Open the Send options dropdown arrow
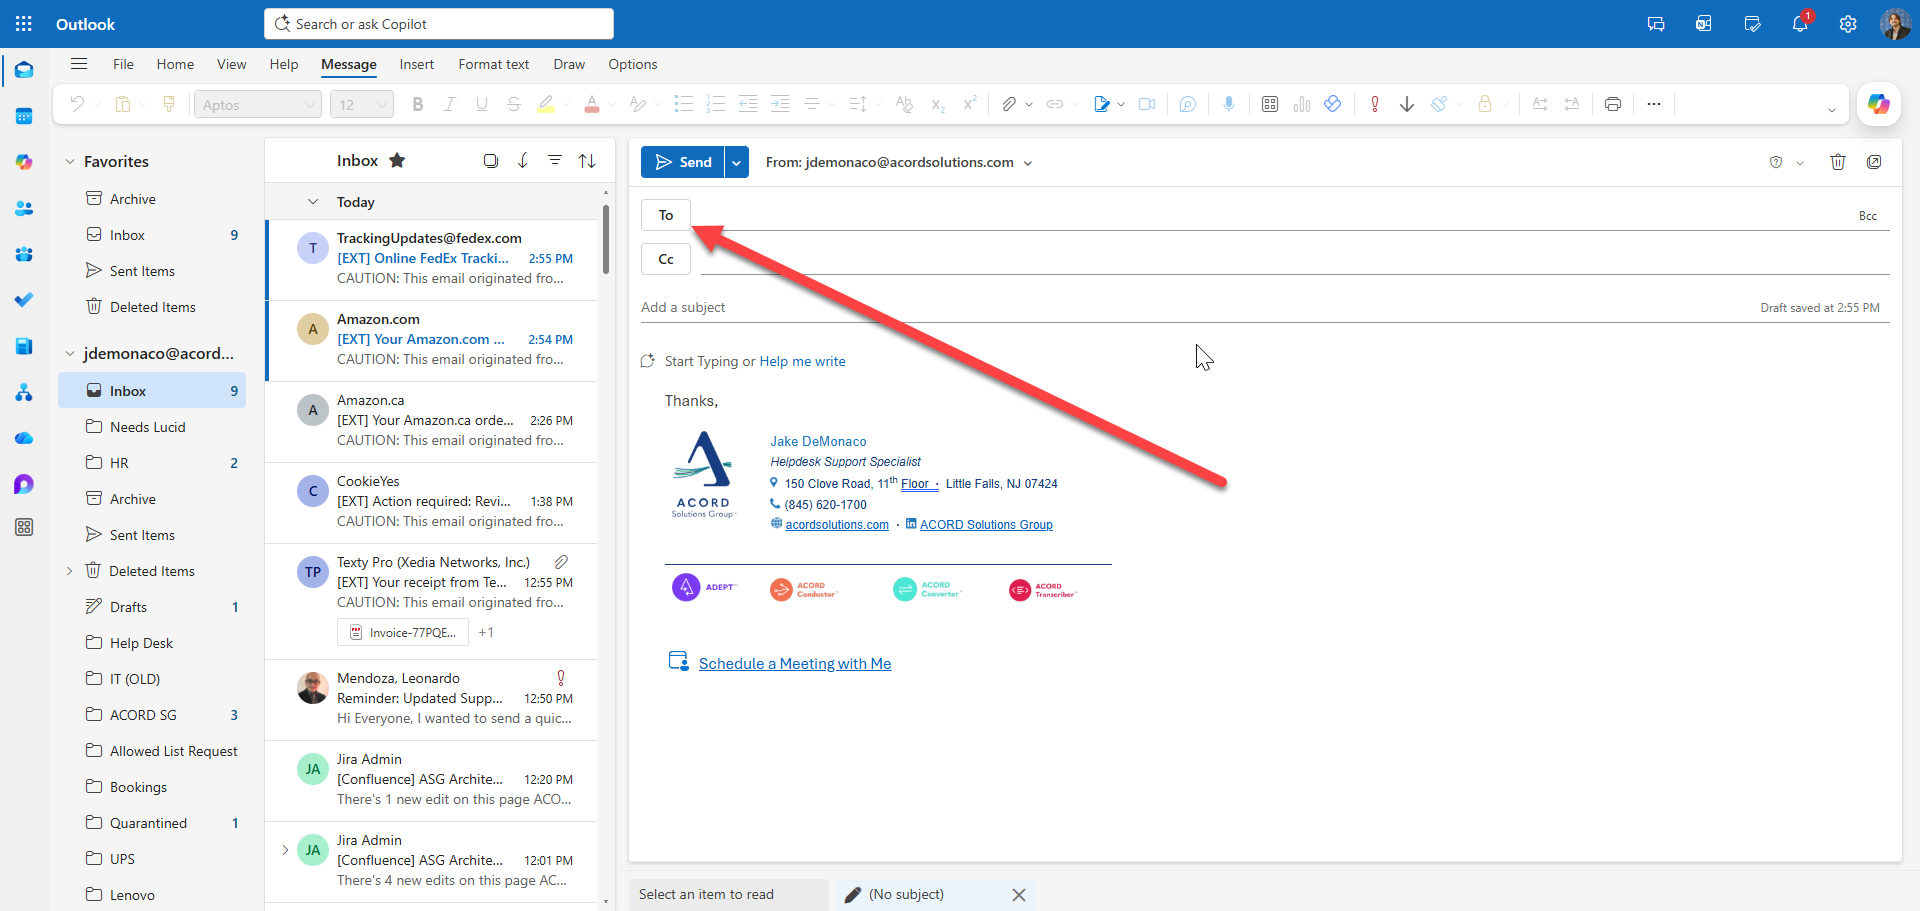 (x=737, y=162)
